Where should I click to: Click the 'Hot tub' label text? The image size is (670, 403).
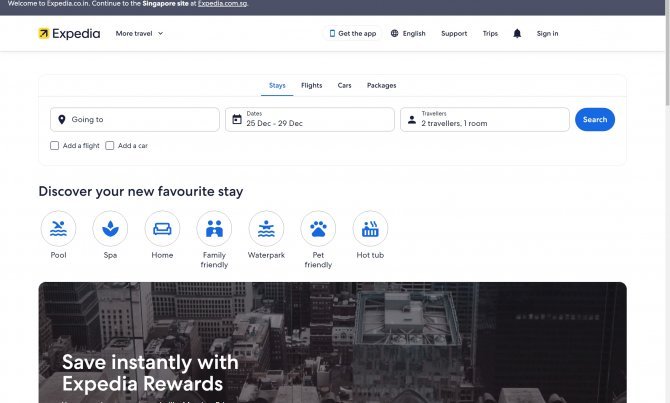pos(370,255)
